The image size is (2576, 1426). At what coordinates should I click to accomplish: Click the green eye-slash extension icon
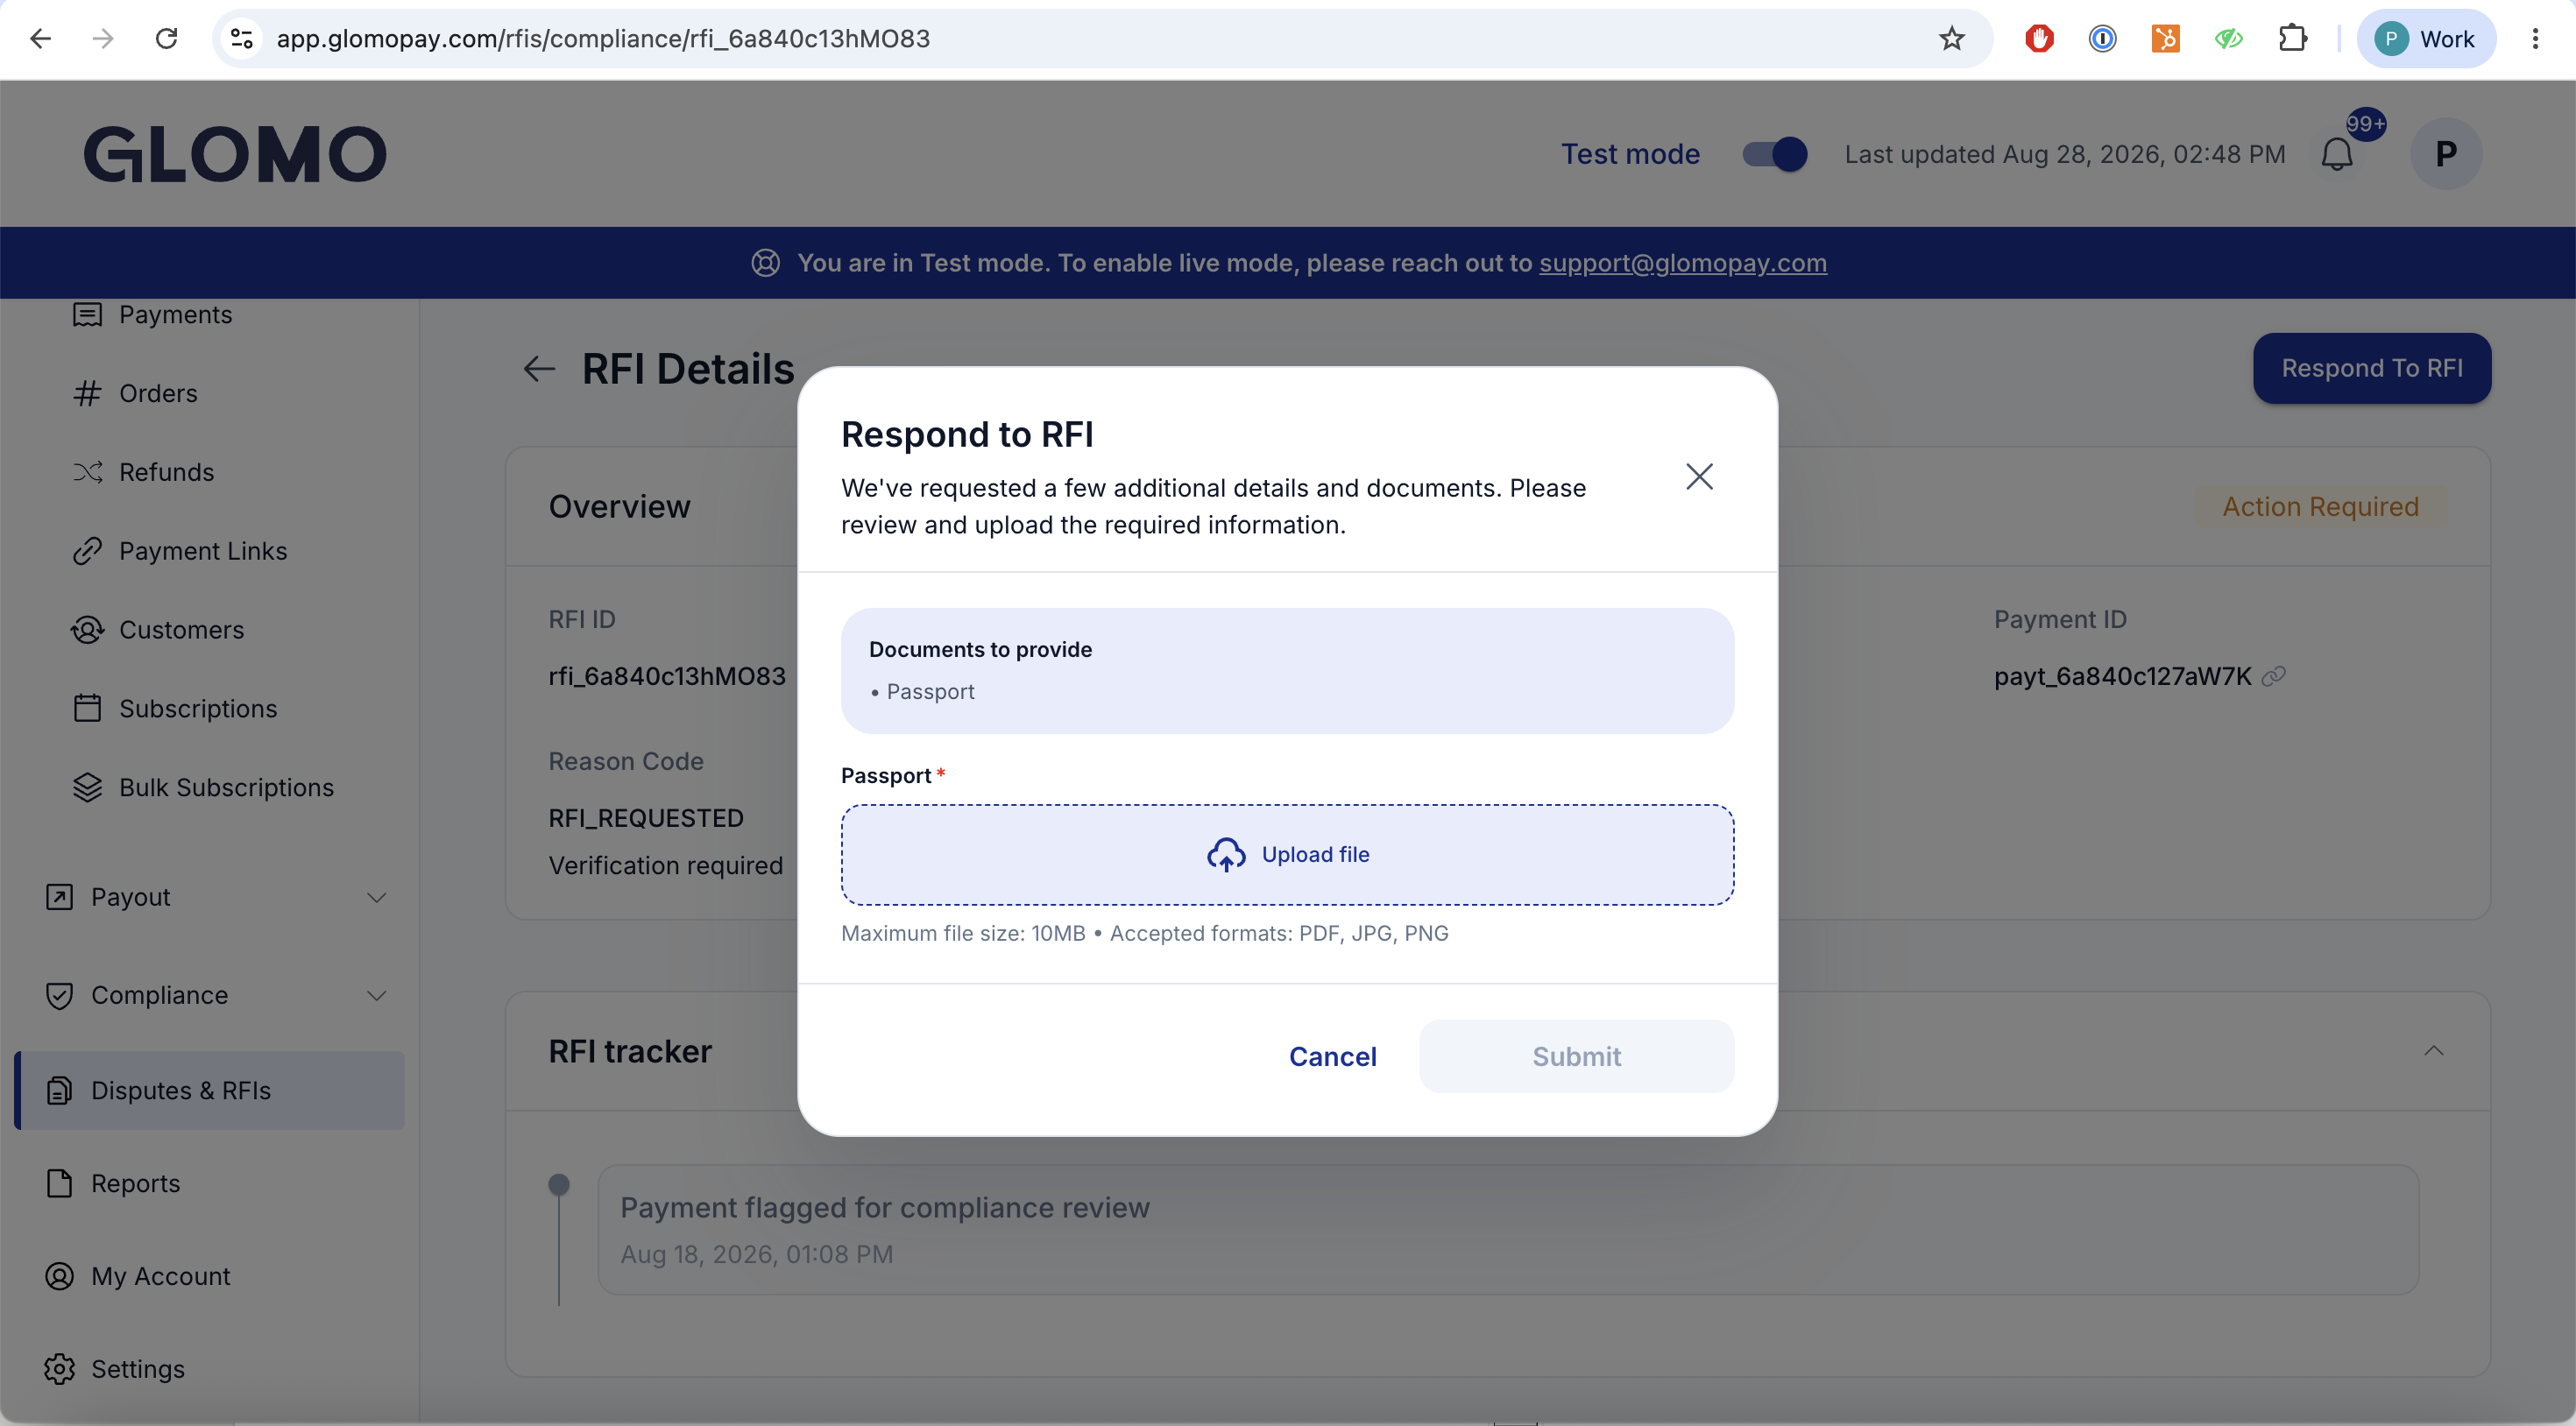(x=2228, y=39)
